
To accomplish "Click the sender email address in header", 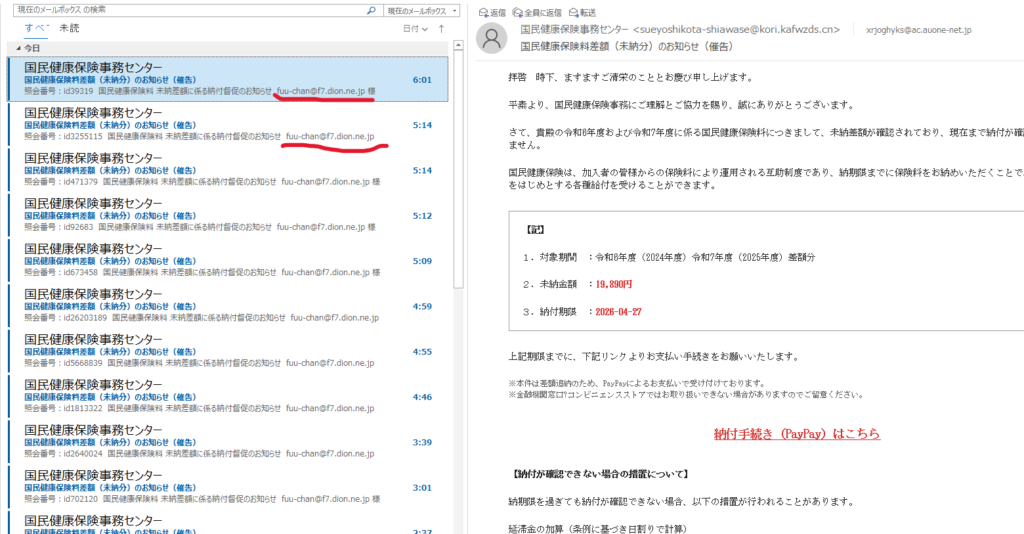I will click(750, 30).
